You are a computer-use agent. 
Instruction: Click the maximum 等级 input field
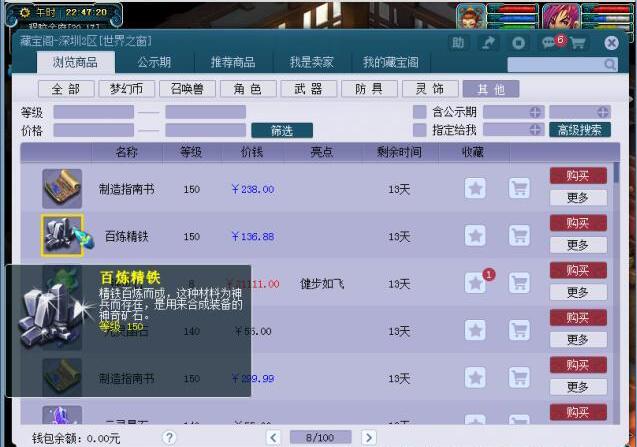206,112
